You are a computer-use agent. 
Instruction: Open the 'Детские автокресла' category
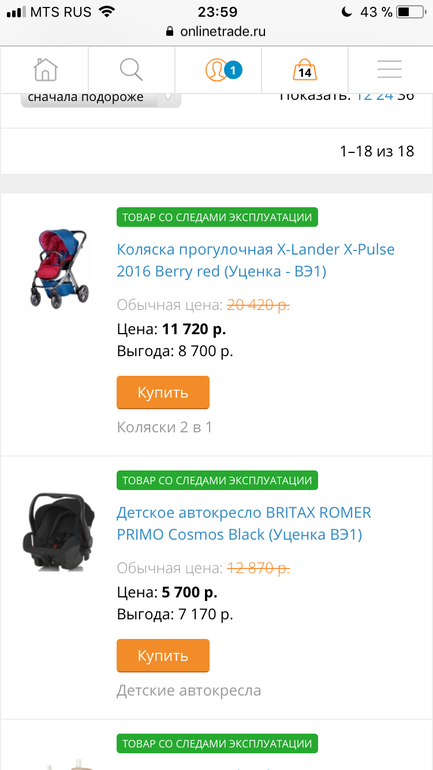point(189,690)
